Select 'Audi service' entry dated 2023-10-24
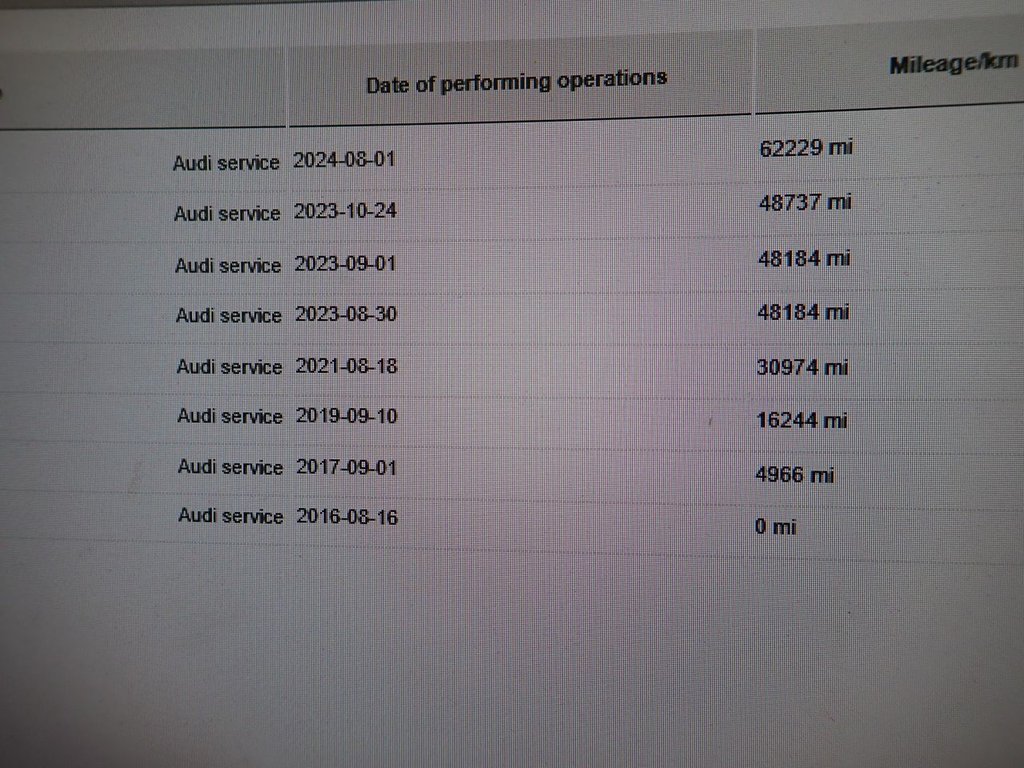The height and width of the screenshot is (768, 1024). coord(227,214)
